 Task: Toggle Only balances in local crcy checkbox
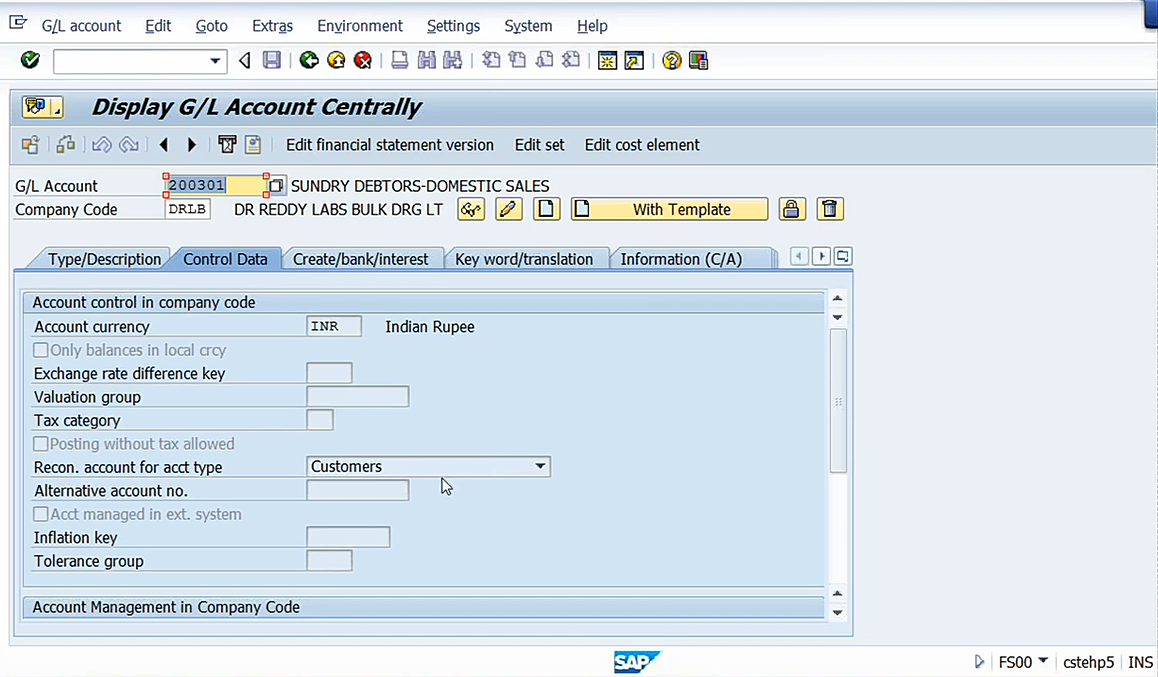point(41,350)
